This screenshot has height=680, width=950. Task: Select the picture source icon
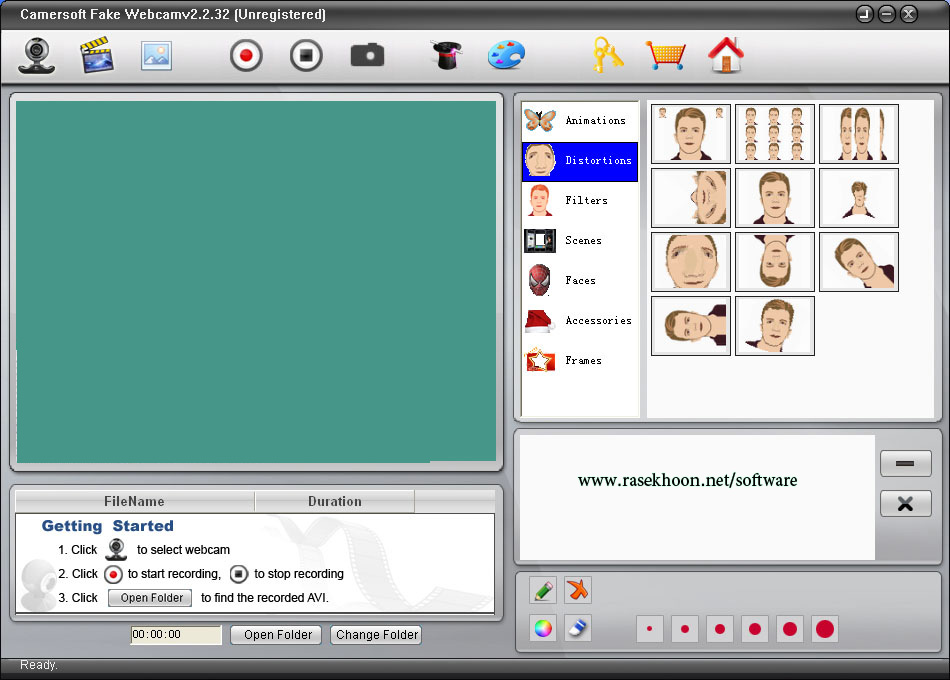(157, 55)
